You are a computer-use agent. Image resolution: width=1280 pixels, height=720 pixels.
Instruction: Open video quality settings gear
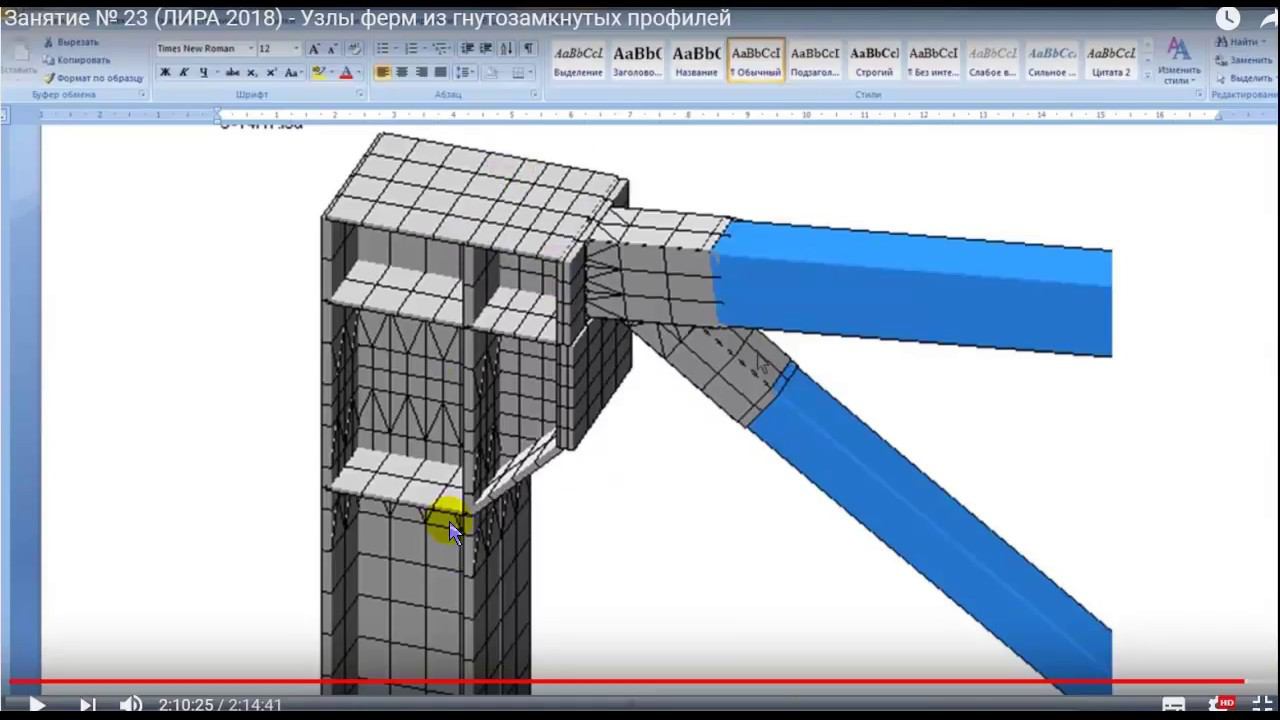coord(1220,704)
